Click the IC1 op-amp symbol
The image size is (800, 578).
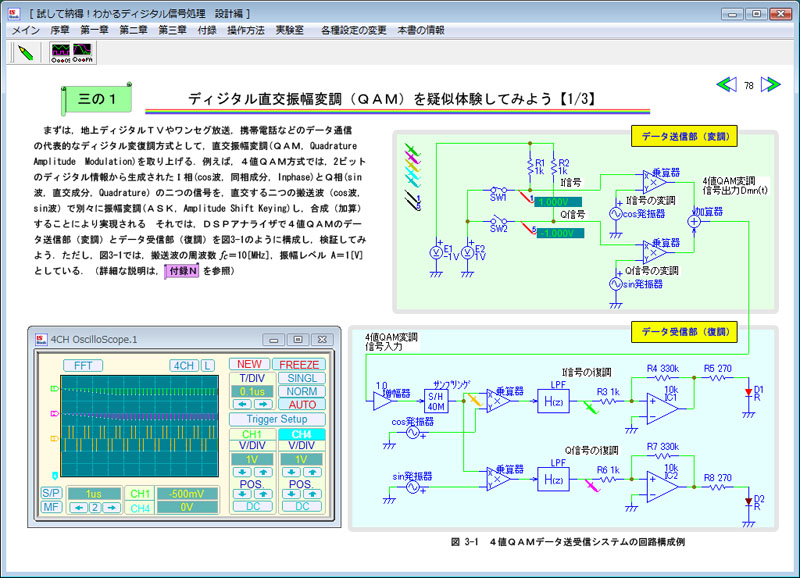661,408
